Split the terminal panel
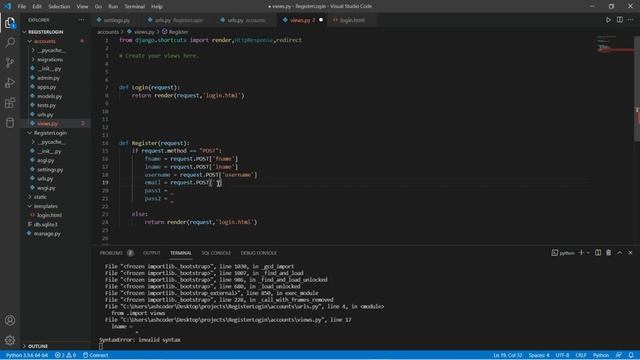Viewport: 640px width, 360px height. [x=598, y=253]
